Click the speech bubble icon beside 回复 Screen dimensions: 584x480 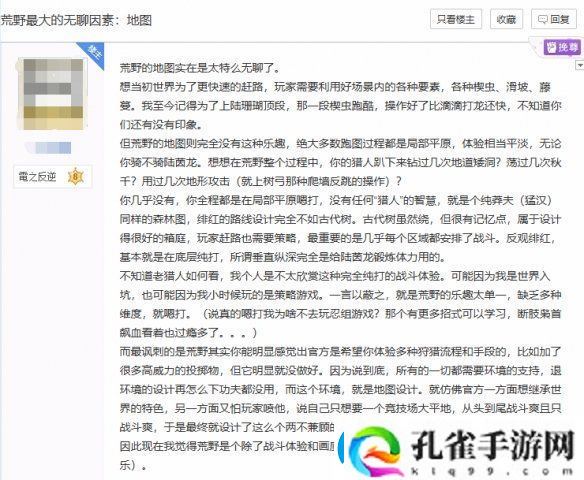543,19
